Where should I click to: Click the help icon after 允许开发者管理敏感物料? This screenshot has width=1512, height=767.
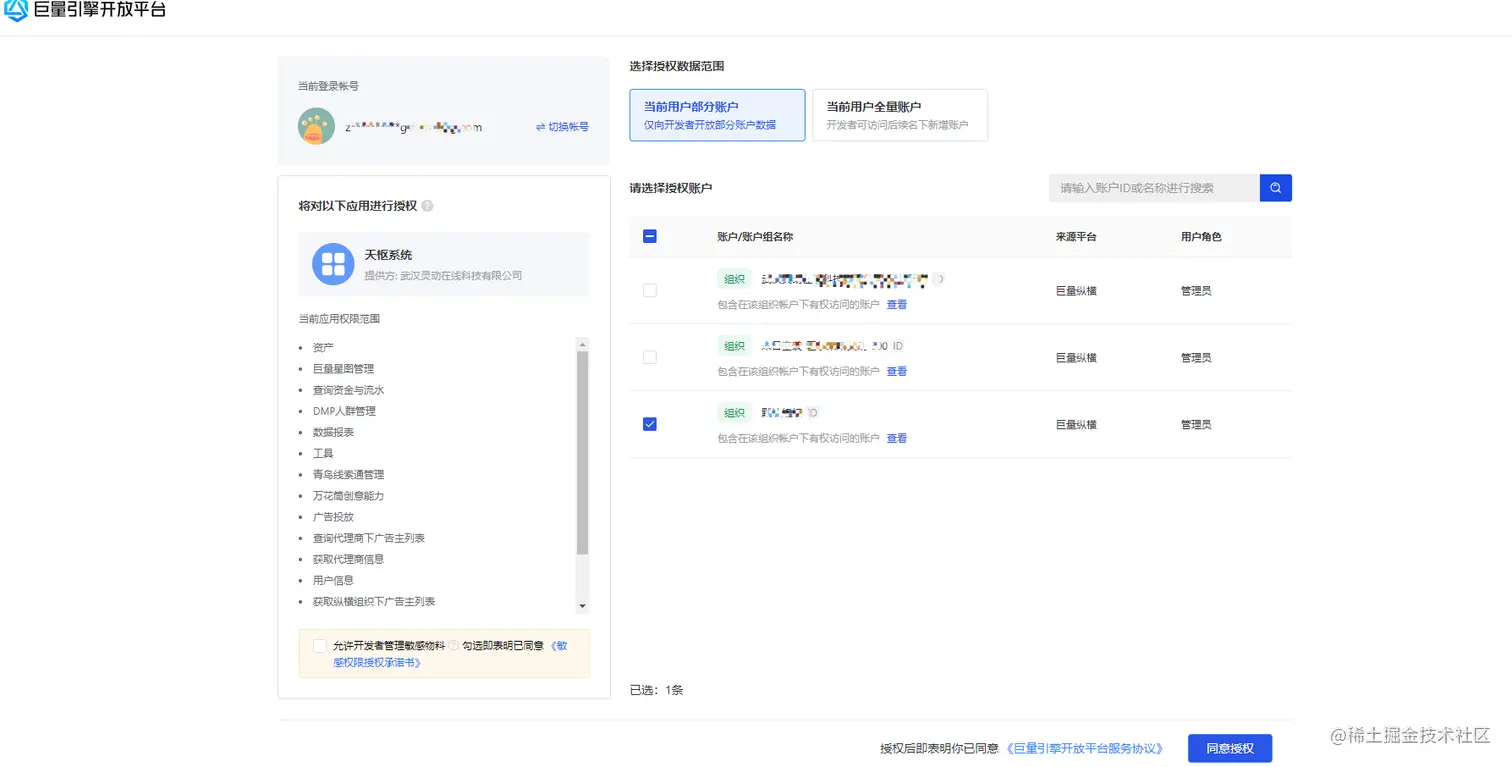point(453,646)
